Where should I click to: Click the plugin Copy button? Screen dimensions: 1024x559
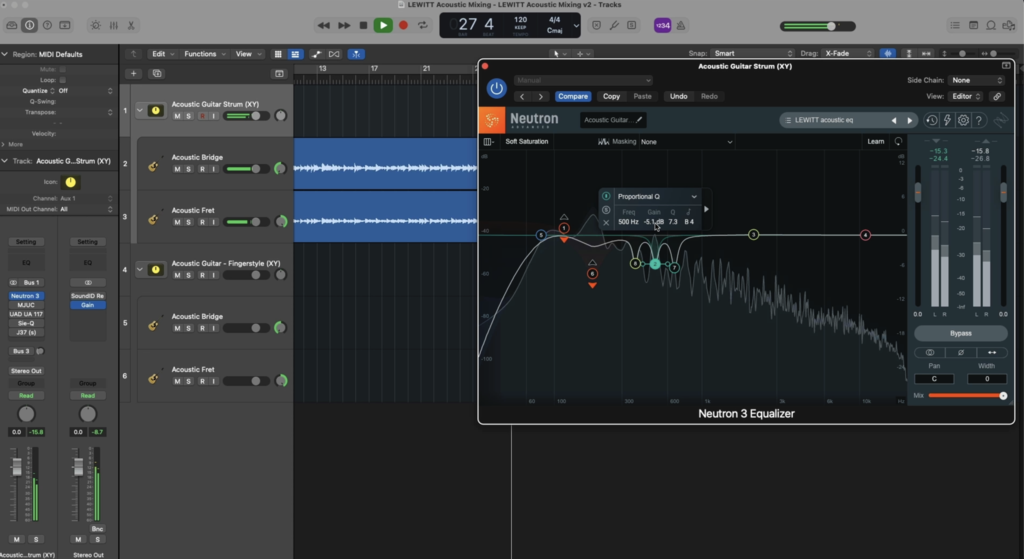(x=611, y=97)
